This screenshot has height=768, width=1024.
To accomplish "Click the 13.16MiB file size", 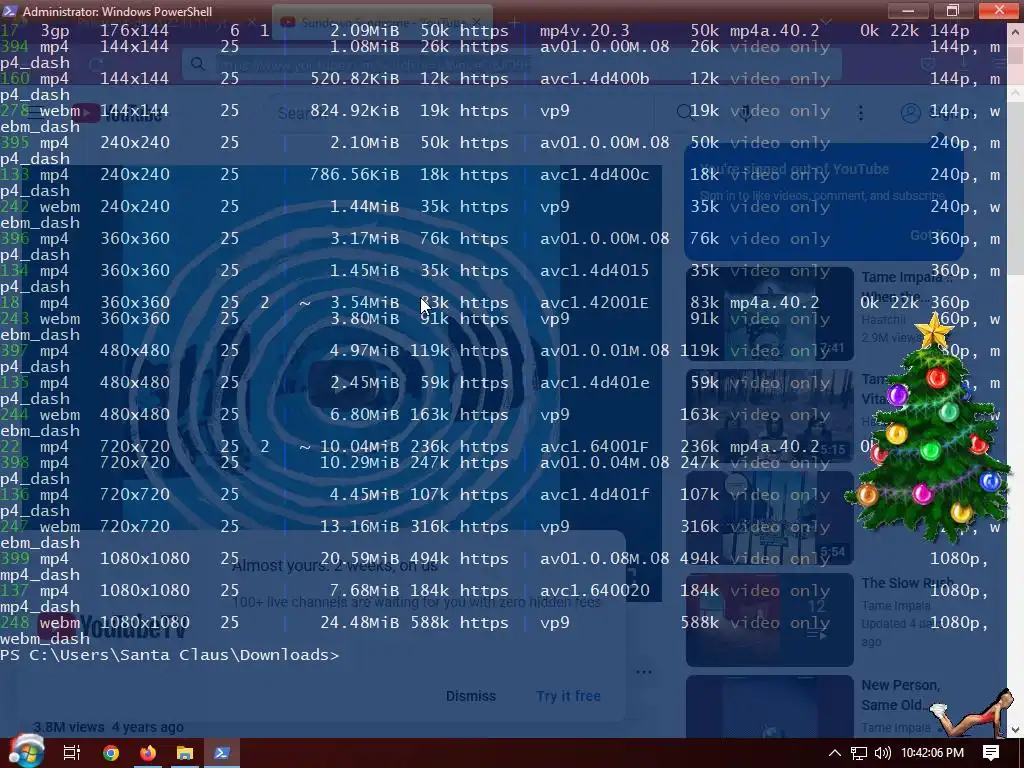I will [x=359, y=526].
